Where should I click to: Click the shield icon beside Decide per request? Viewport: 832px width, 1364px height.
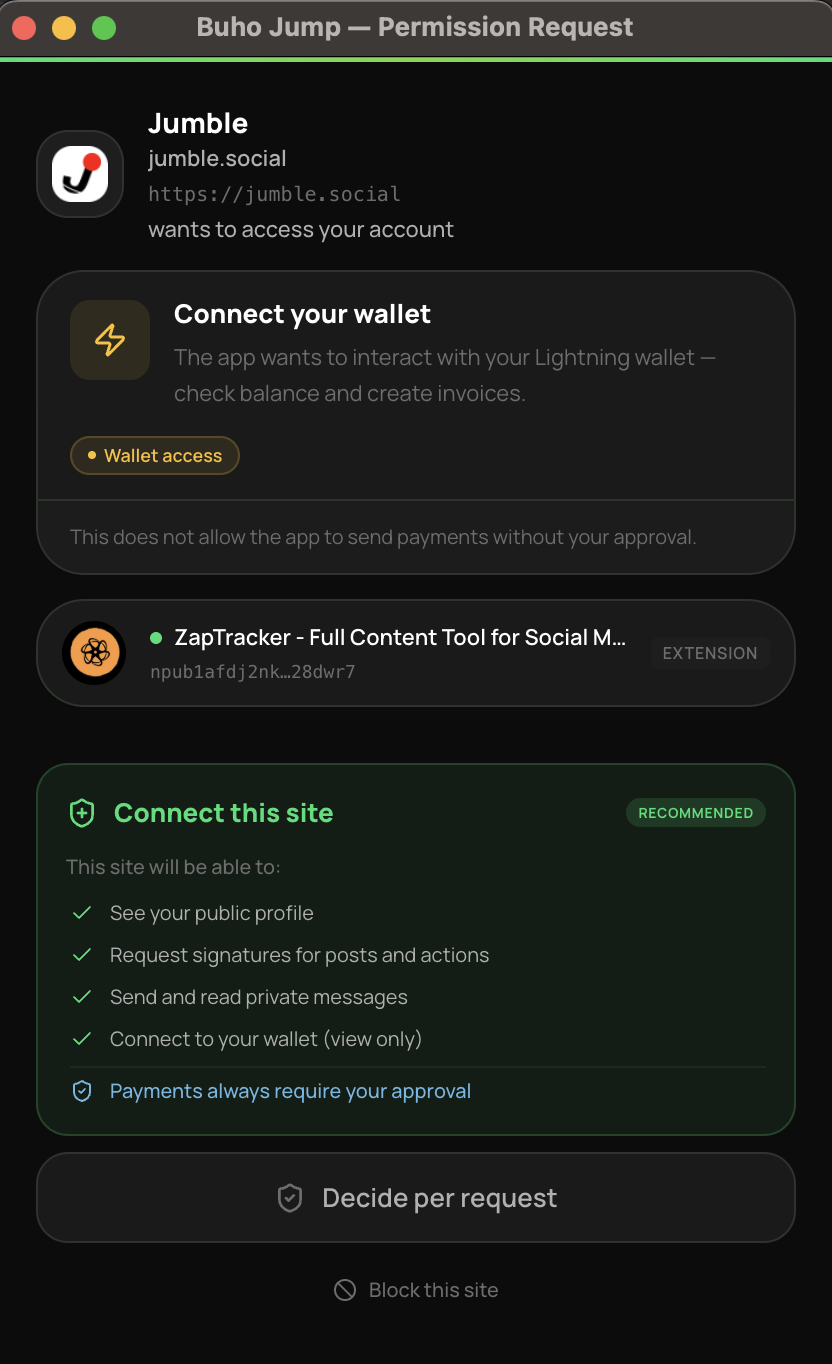290,1197
